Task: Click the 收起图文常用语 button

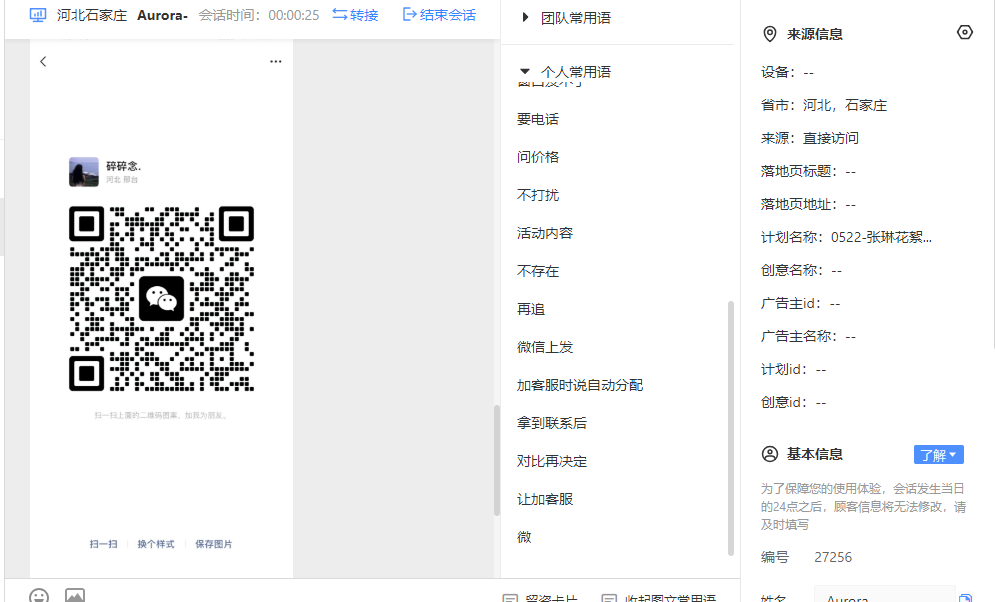Action: point(659,598)
